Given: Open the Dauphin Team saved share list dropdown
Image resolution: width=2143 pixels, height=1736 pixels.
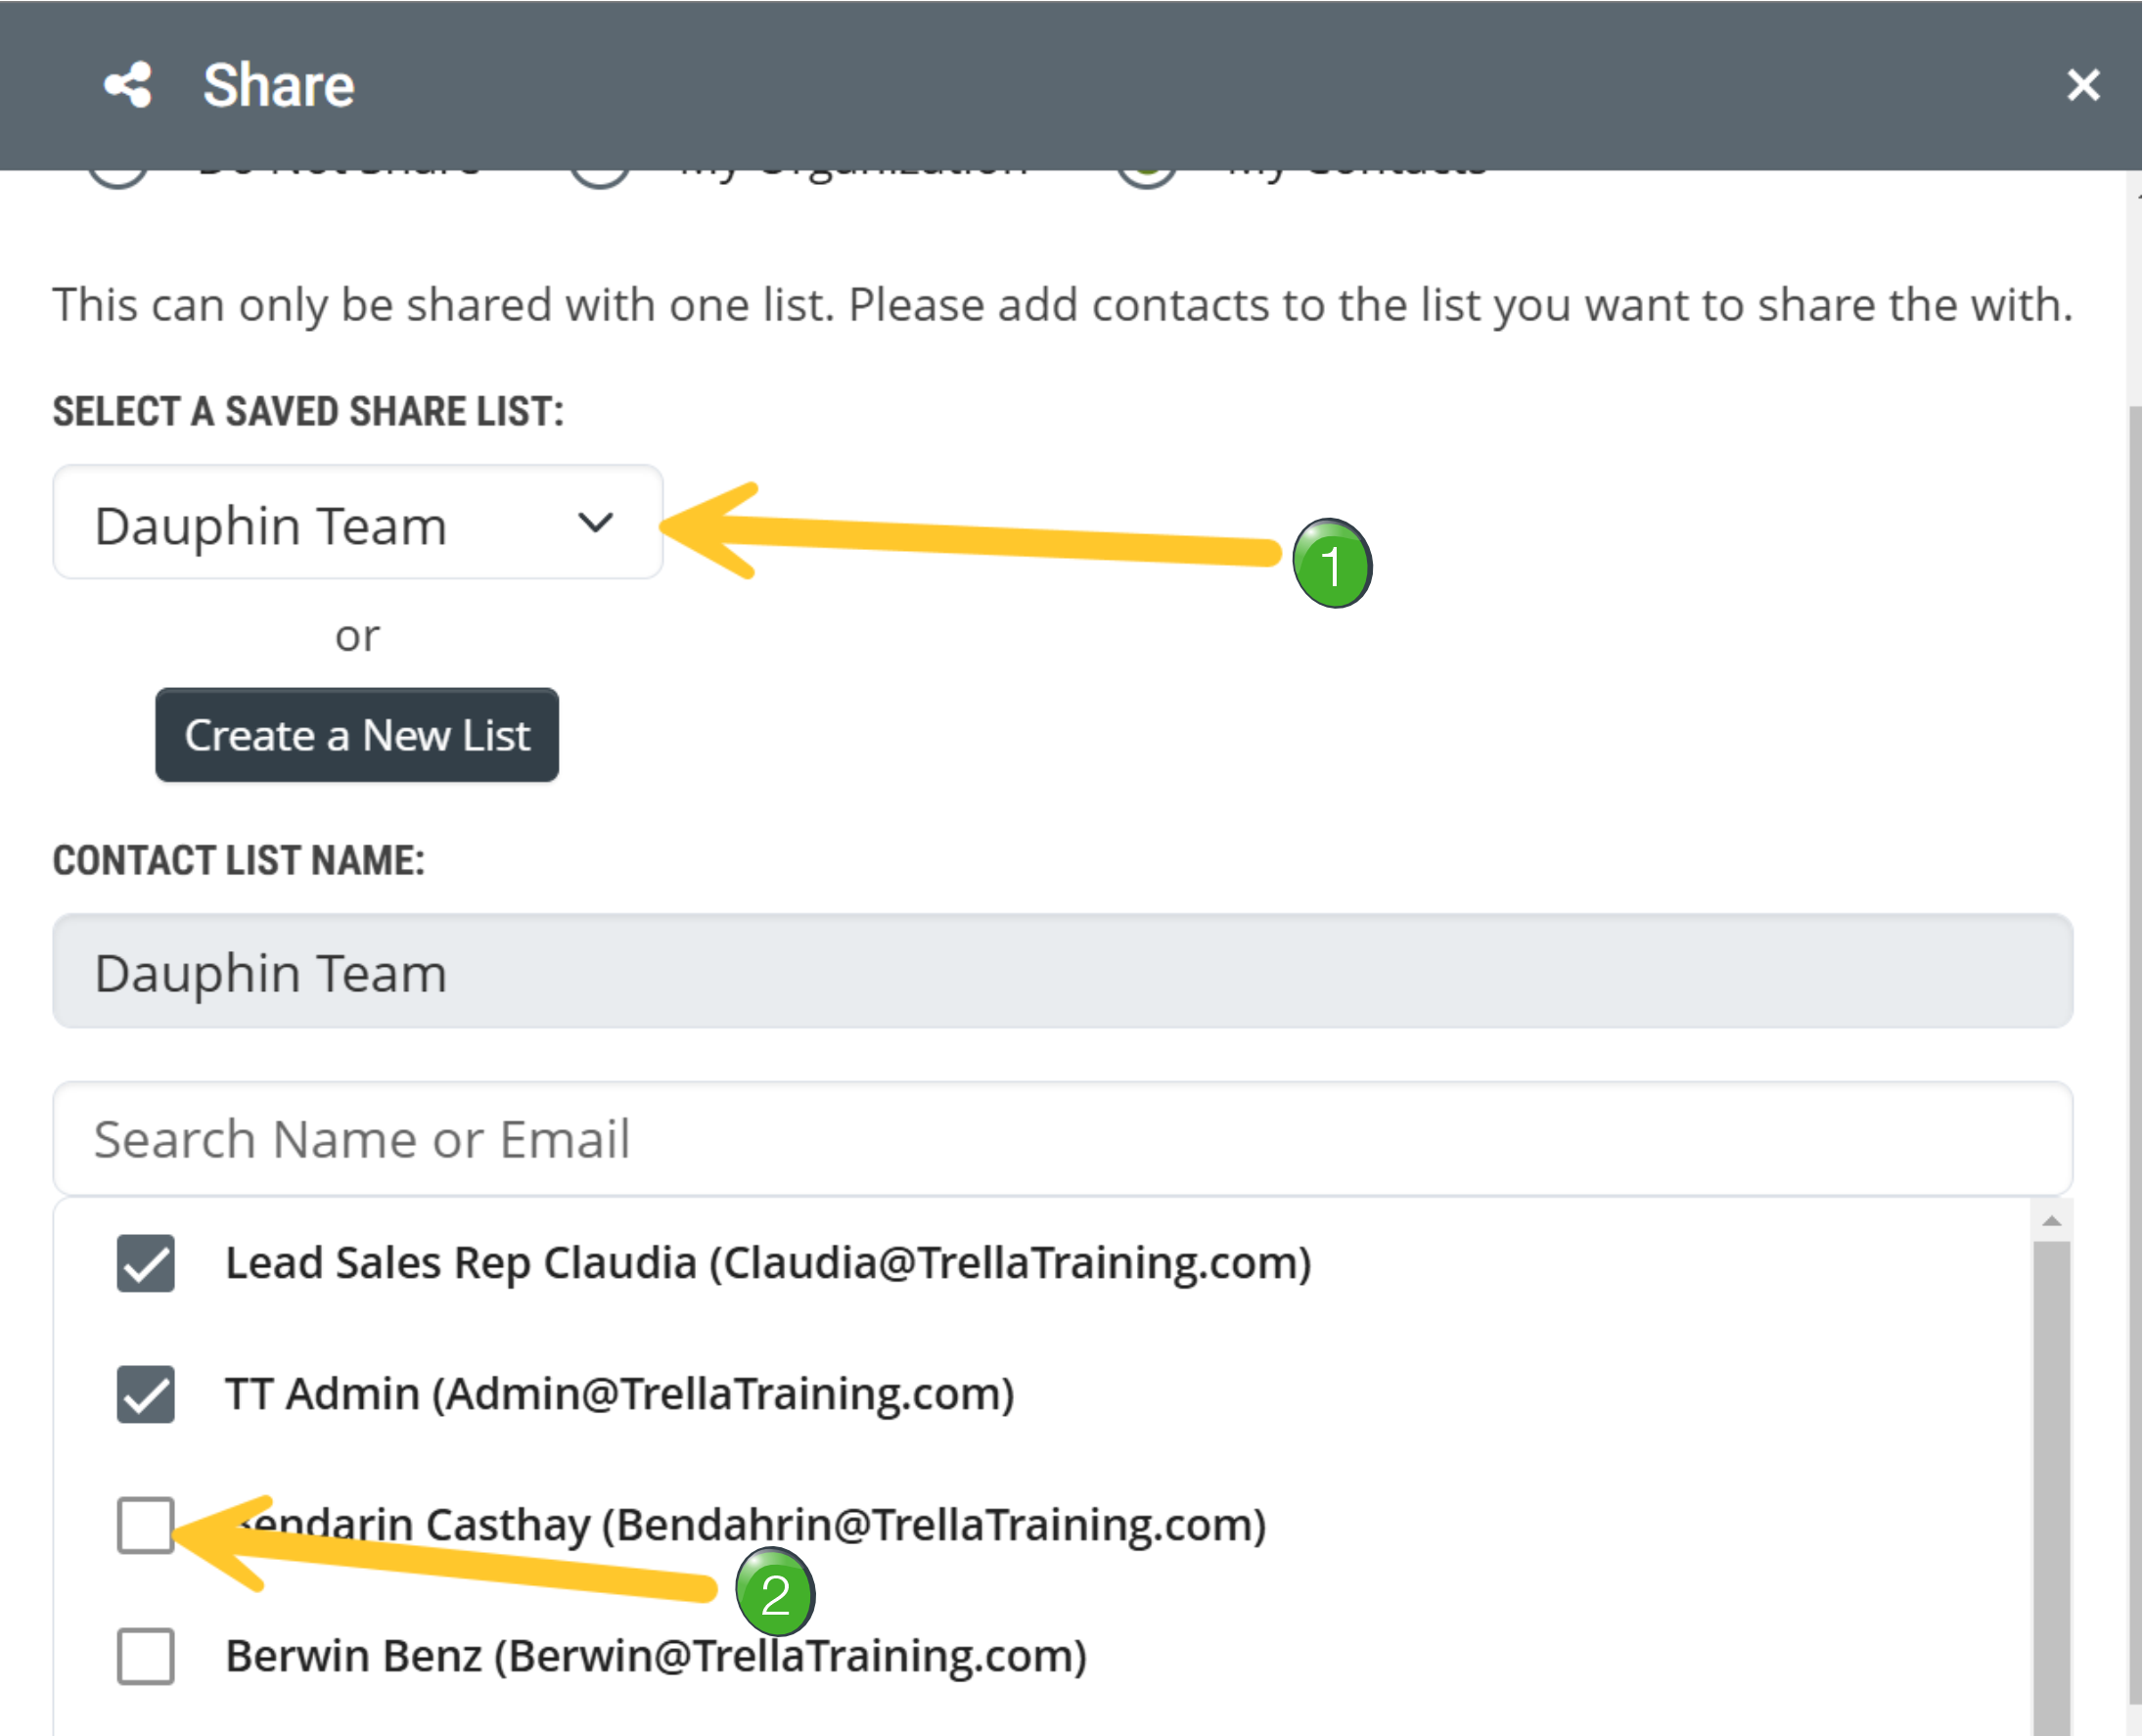Looking at the screenshot, I should point(357,522).
